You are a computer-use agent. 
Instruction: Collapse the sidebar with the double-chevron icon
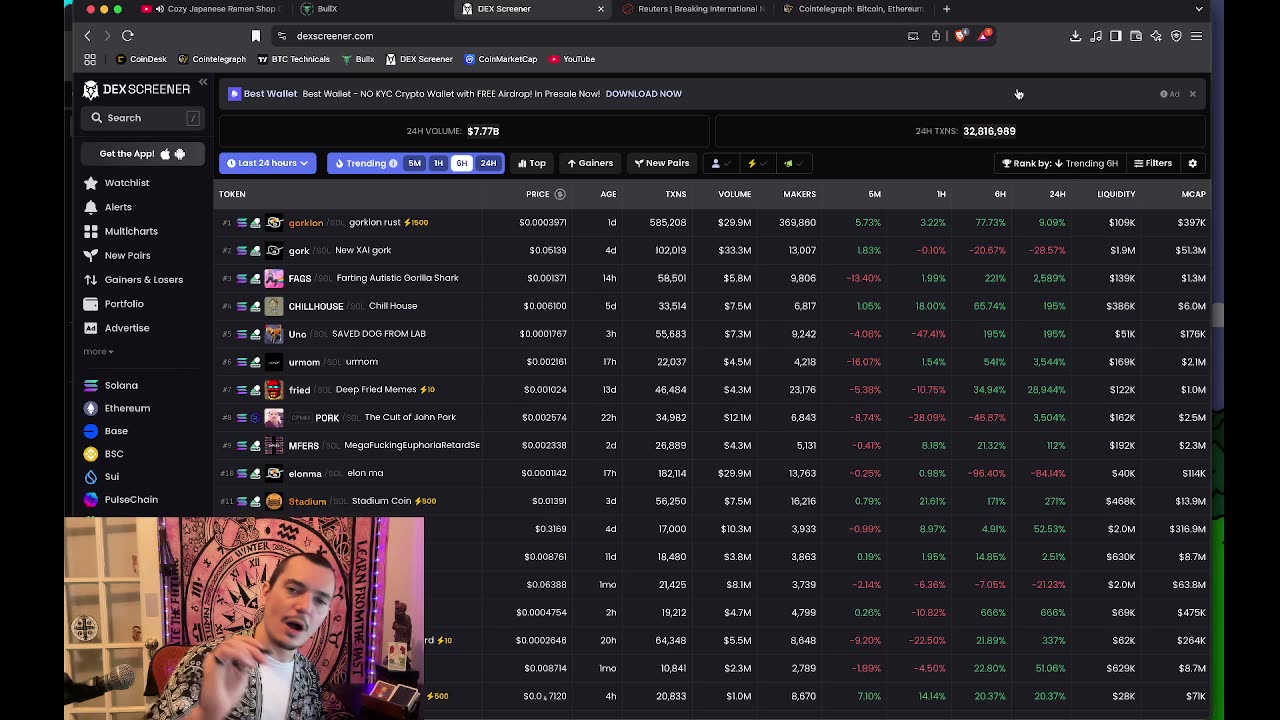click(203, 82)
